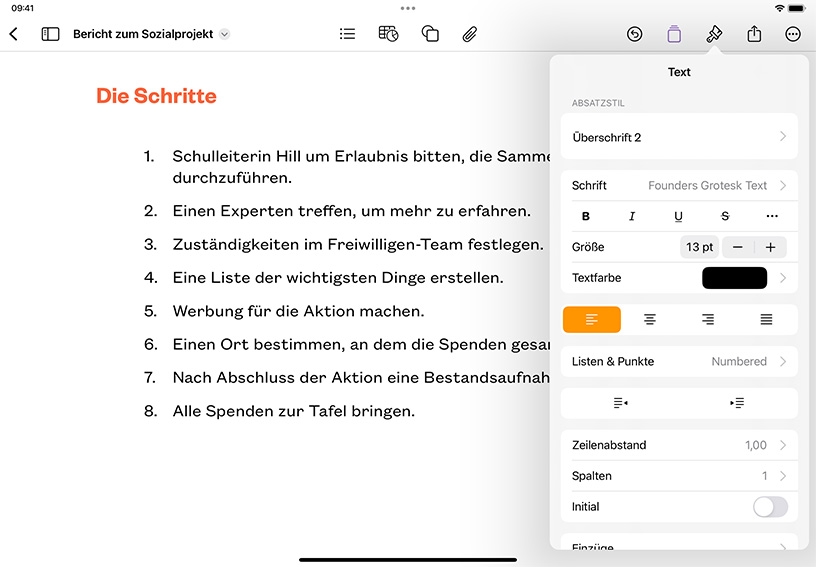Expand Textfarbe chevron
The width and height of the screenshot is (816, 567).
click(783, 278)
